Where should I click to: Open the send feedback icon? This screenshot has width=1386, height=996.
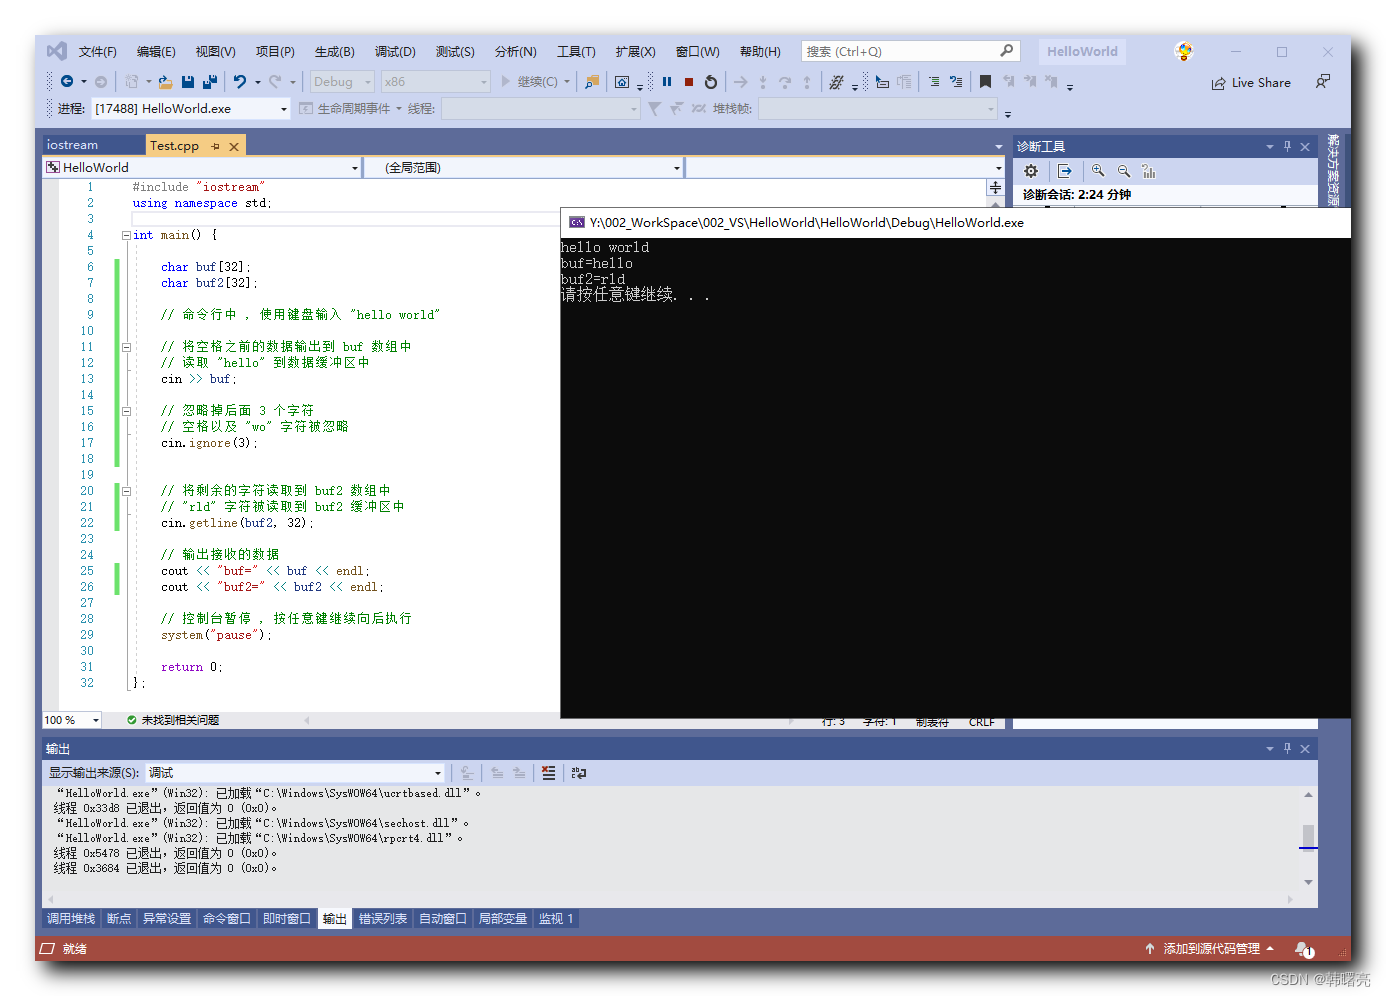point(1323,82)
